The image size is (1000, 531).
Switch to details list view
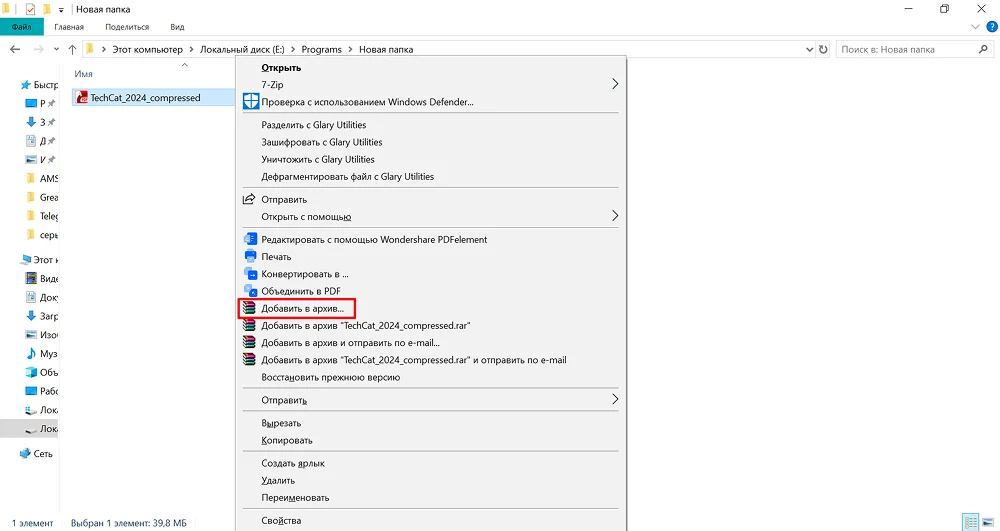[x=969, y=522]
